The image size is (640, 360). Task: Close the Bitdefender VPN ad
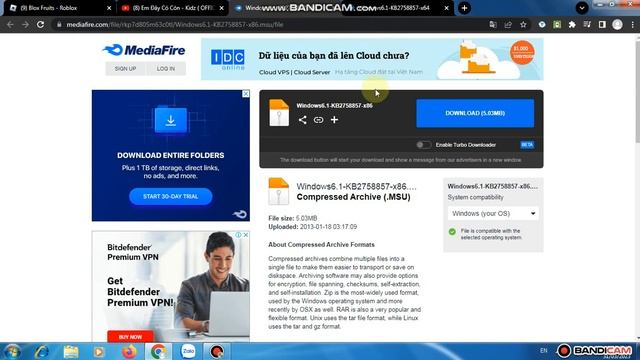pos(246,235)
